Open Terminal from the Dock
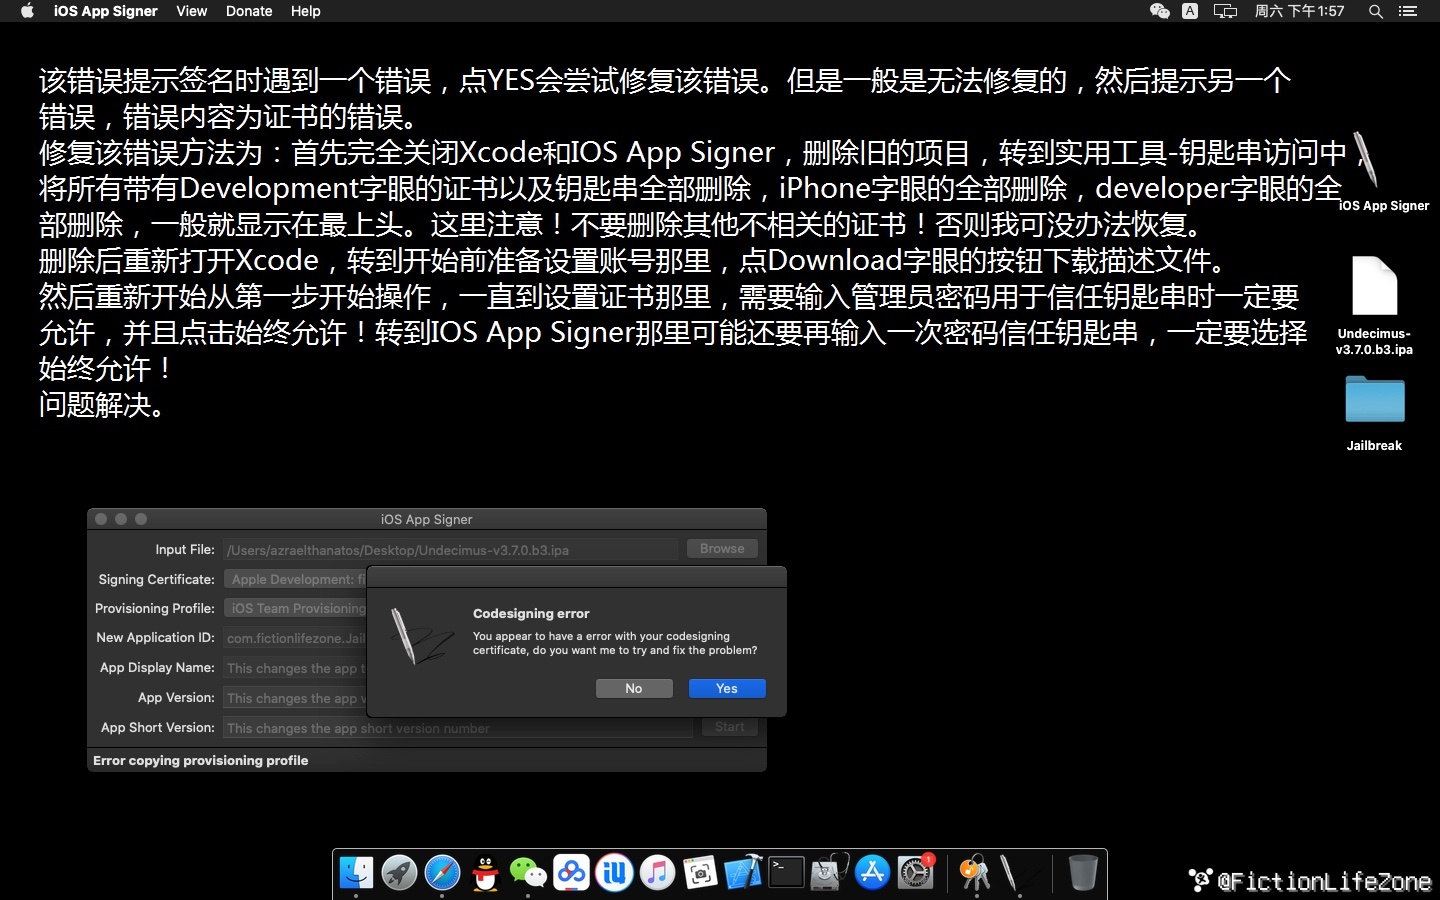 click(786, 873)
